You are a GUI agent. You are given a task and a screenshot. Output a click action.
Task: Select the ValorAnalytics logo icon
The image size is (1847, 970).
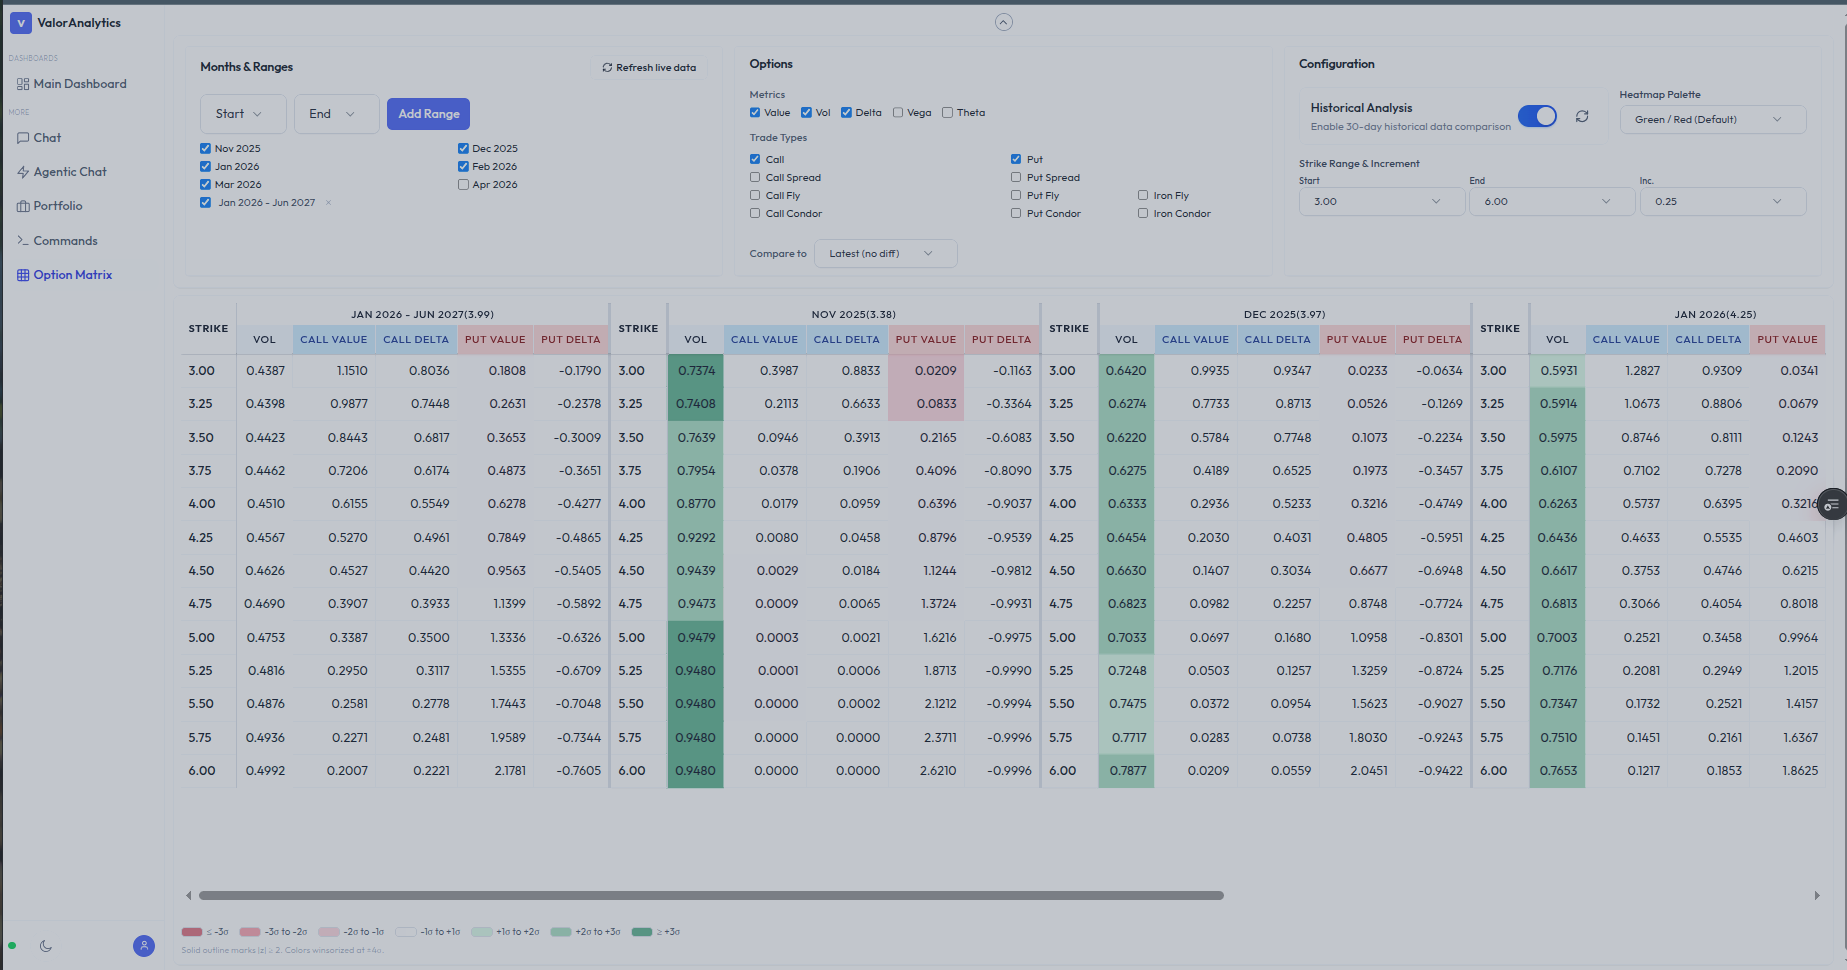point(21,22)
